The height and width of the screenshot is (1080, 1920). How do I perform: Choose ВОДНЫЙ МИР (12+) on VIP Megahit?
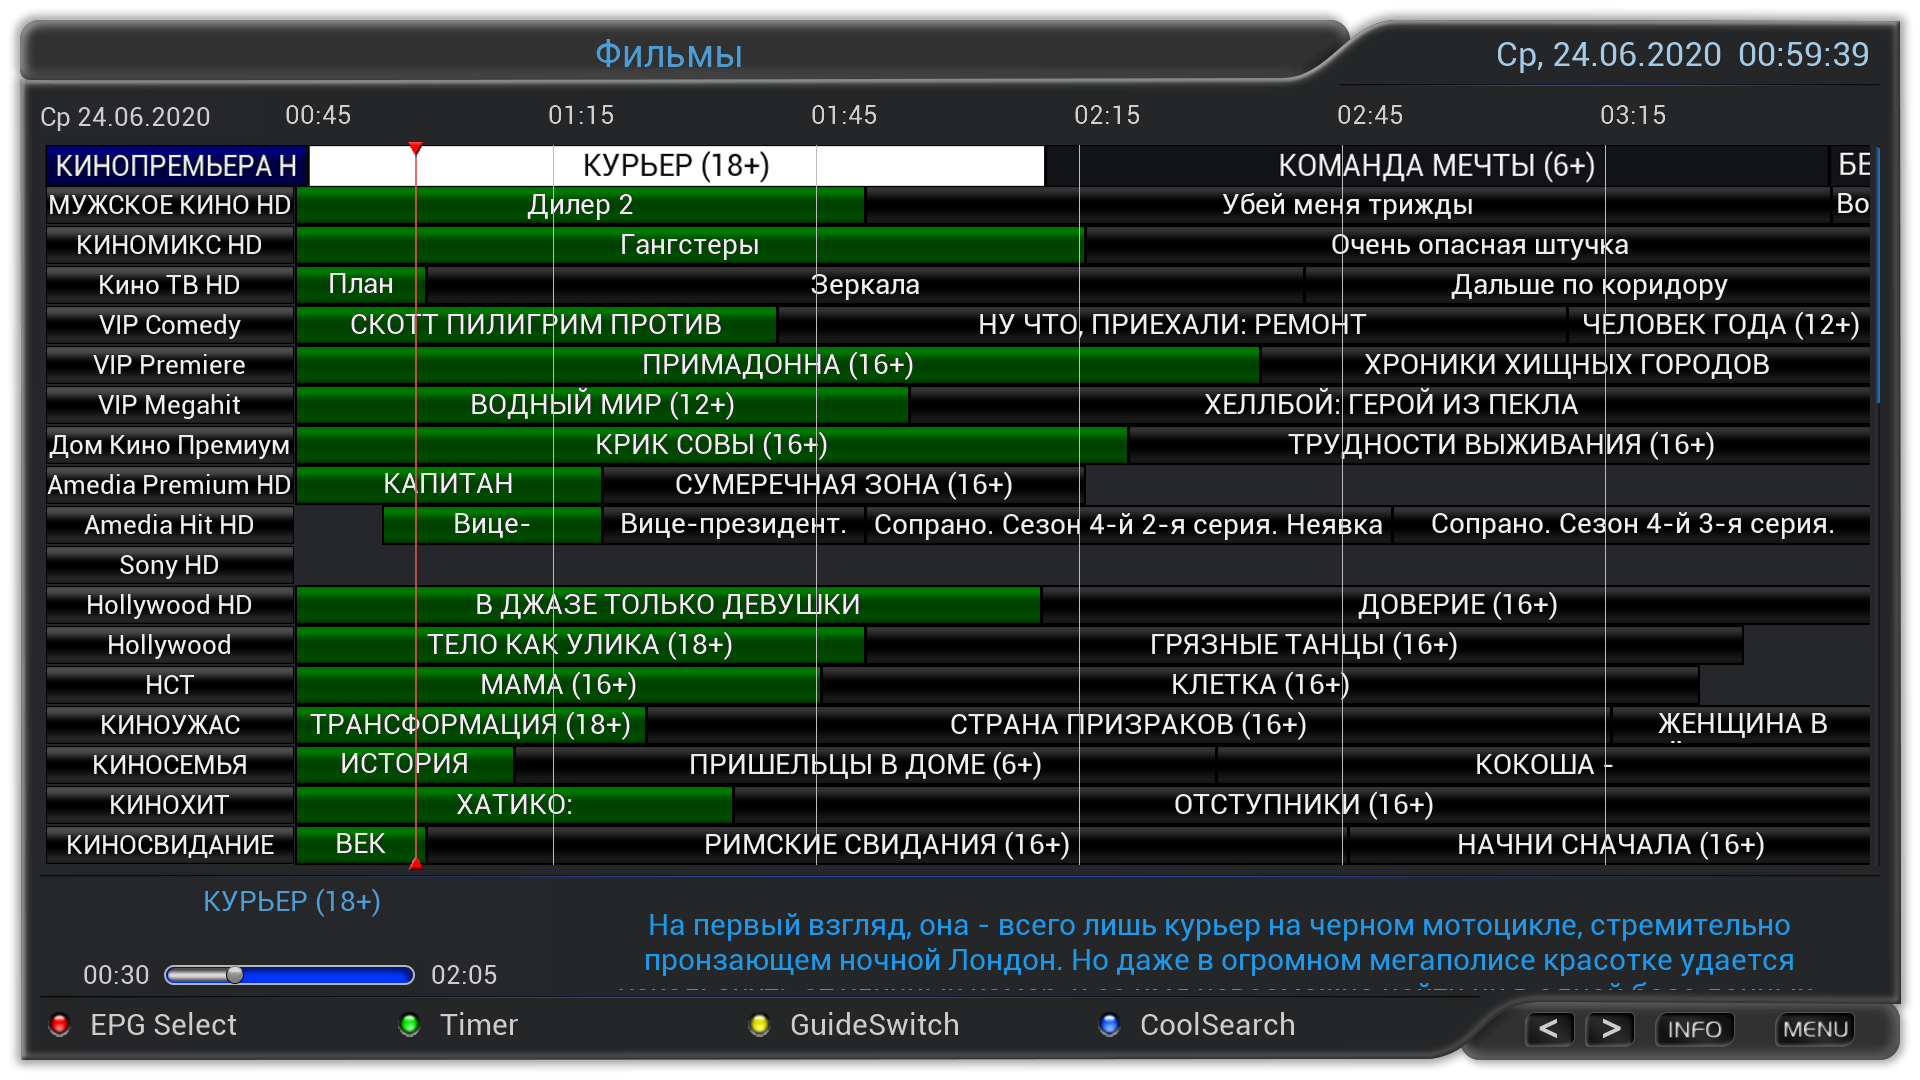pyautogui.click(x=602, y=405)
